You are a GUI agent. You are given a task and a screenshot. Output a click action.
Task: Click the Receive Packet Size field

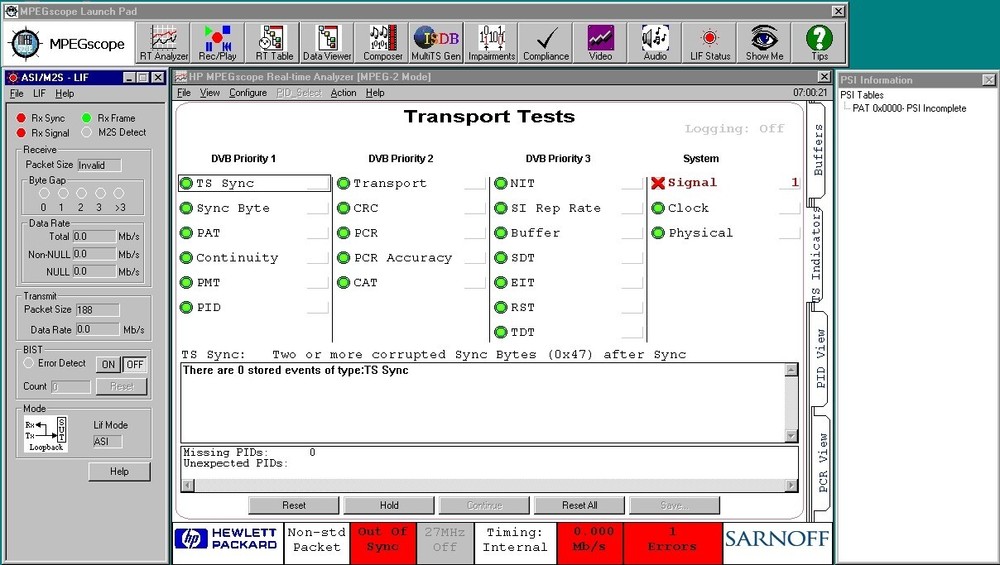(x=99, y=165)
